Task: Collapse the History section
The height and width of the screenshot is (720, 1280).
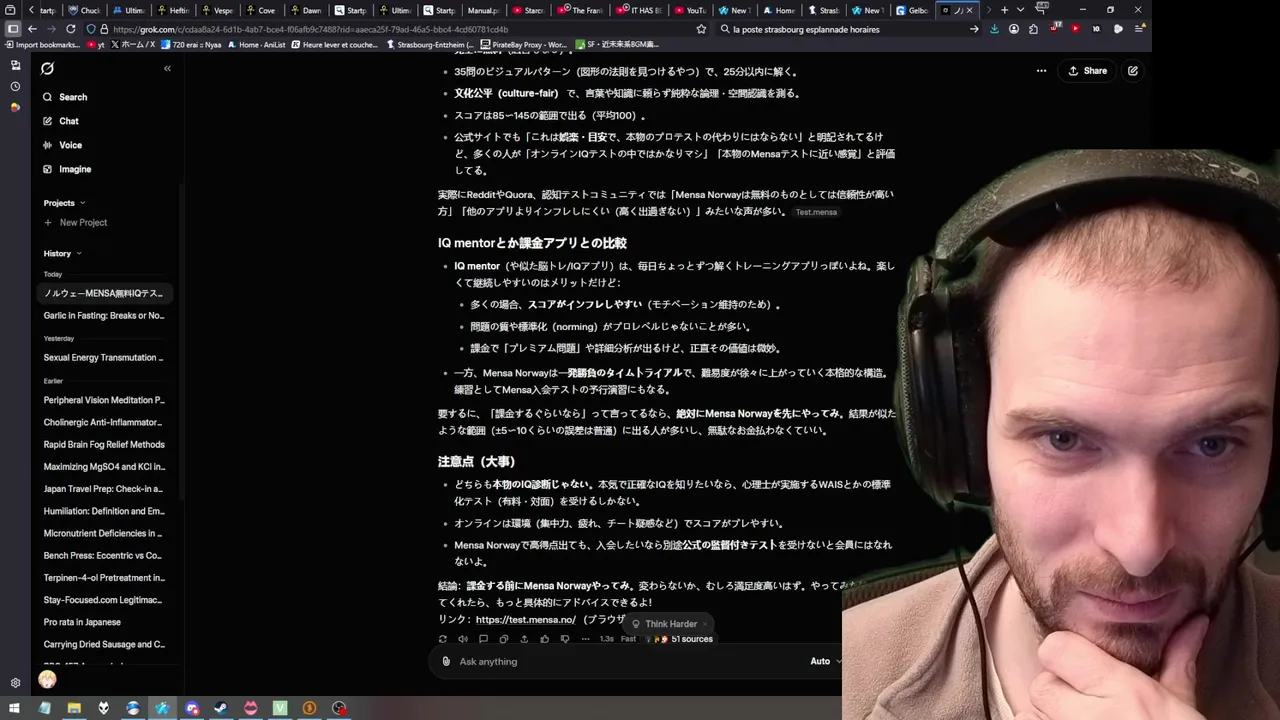Action: coord(62,254)
